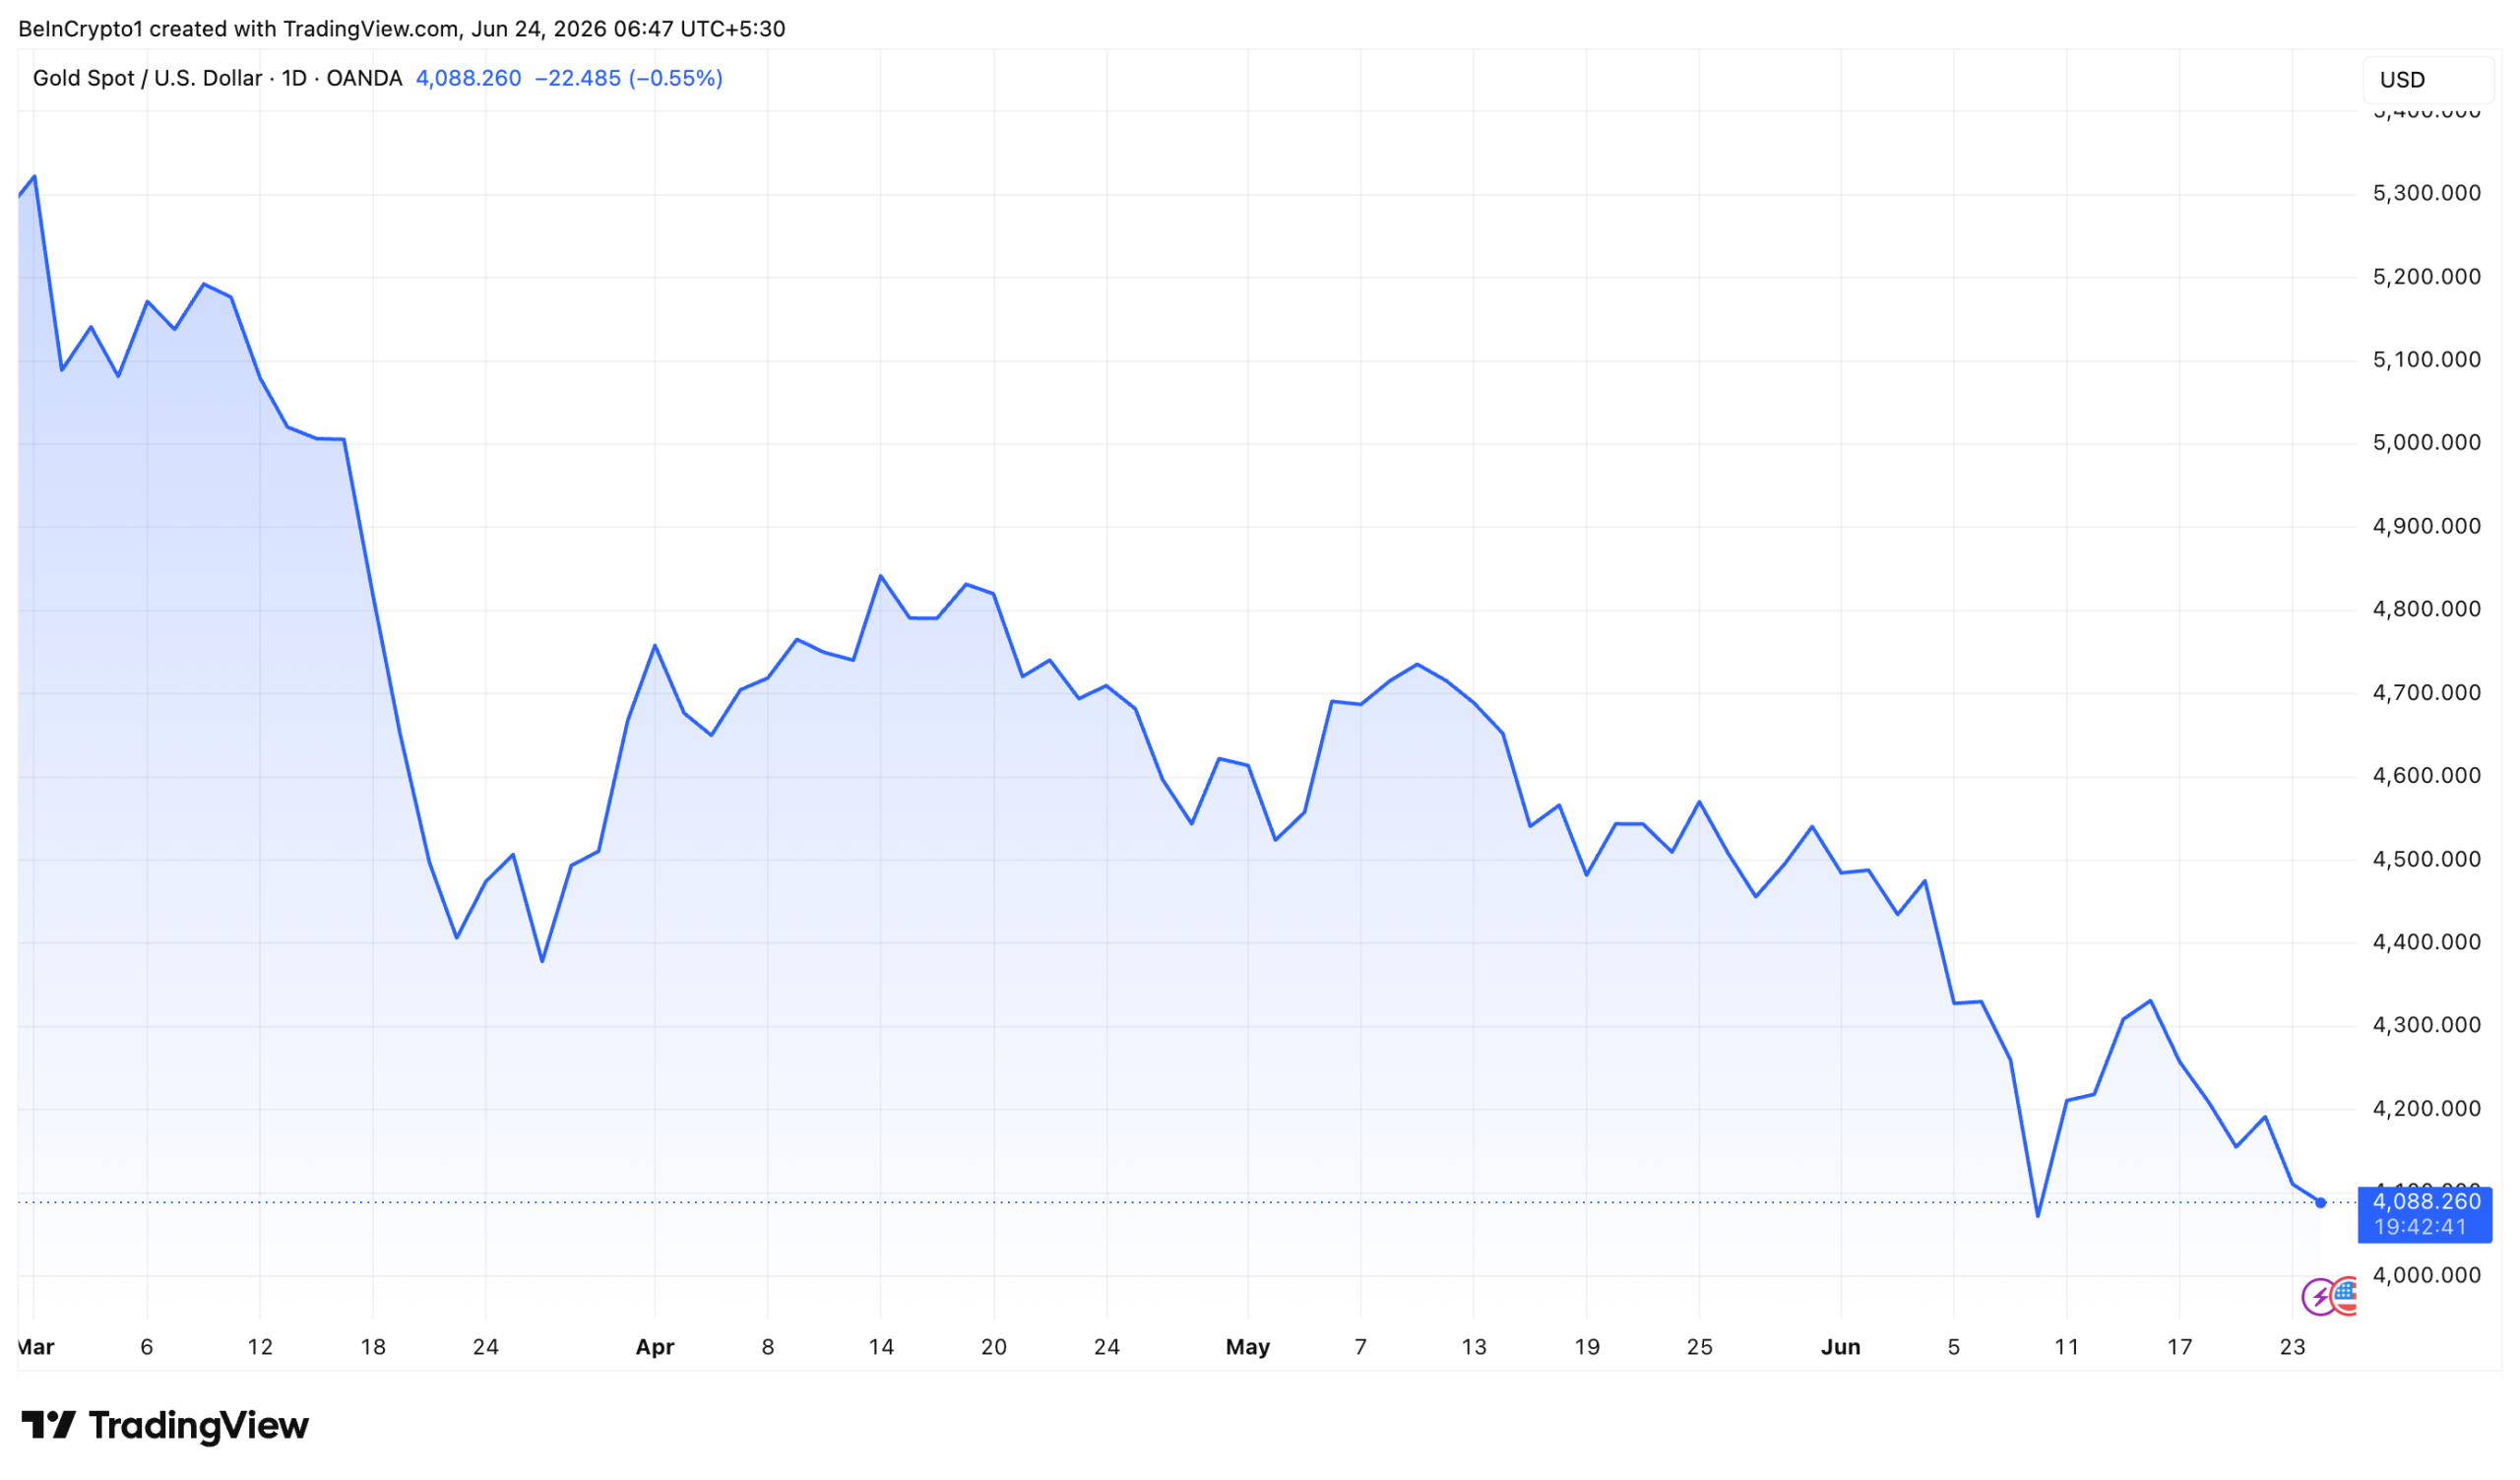Click the 4,000.000 price axis label
Screen dimensions: 2520x1480
[x=2427, y=1276]
